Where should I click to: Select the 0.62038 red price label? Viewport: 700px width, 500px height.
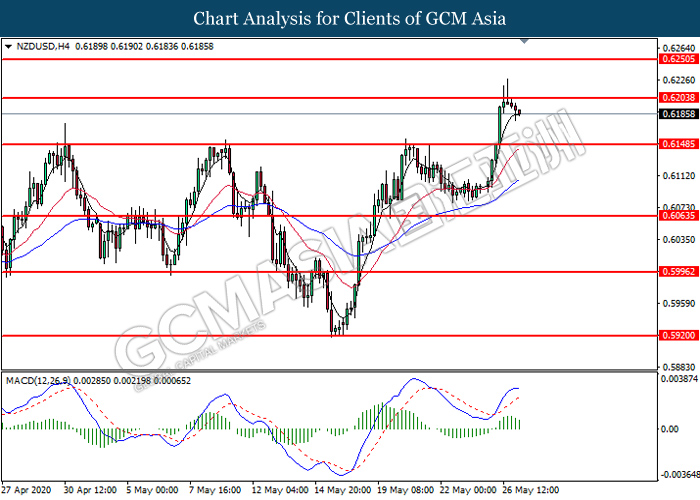click(x=679, y=98)
